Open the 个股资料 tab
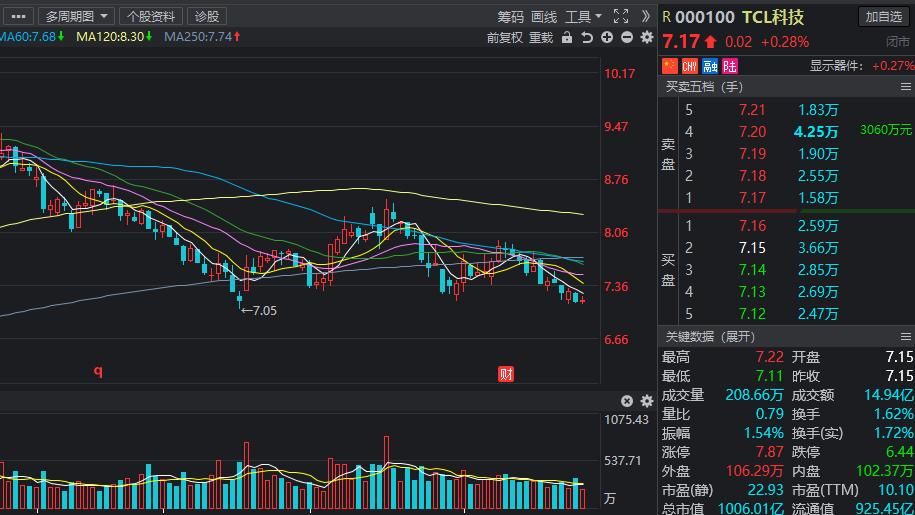This screenshot has height=515, width=915. (151, 16)
